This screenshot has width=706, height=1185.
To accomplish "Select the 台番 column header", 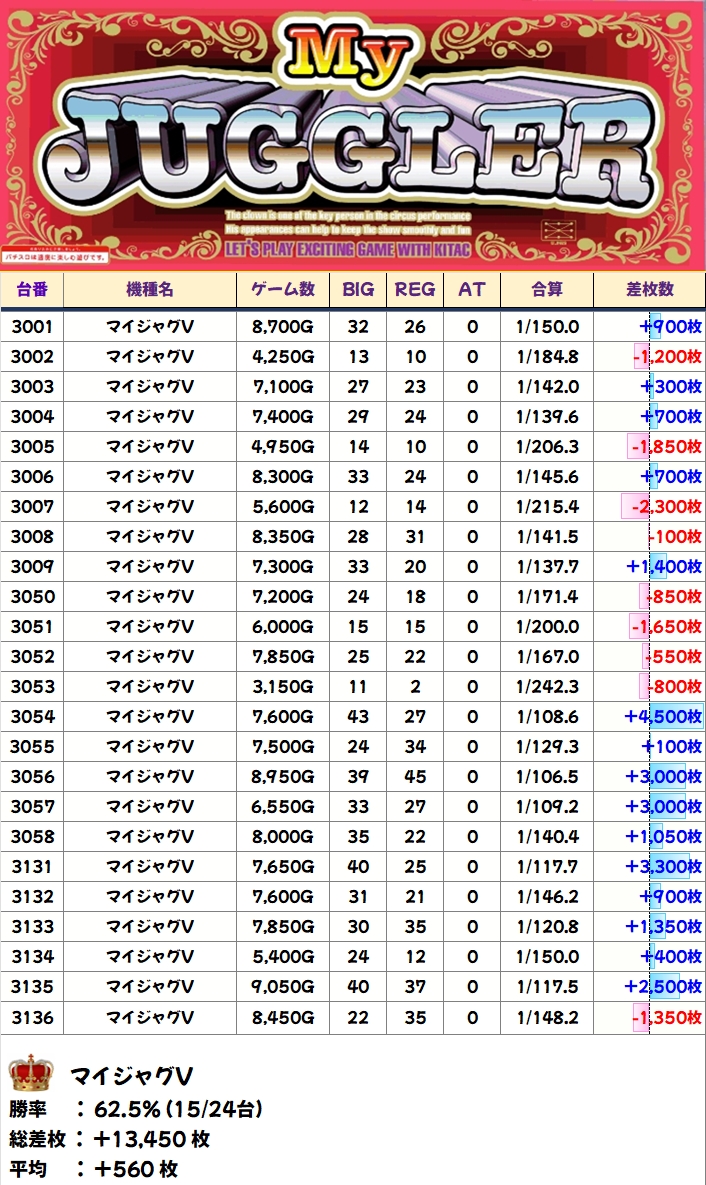I will (x=32, y=289).
